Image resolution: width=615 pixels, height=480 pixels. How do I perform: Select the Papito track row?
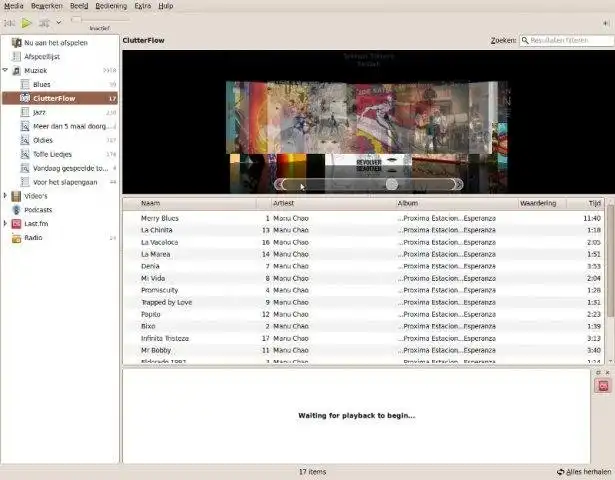click(364, 314)
